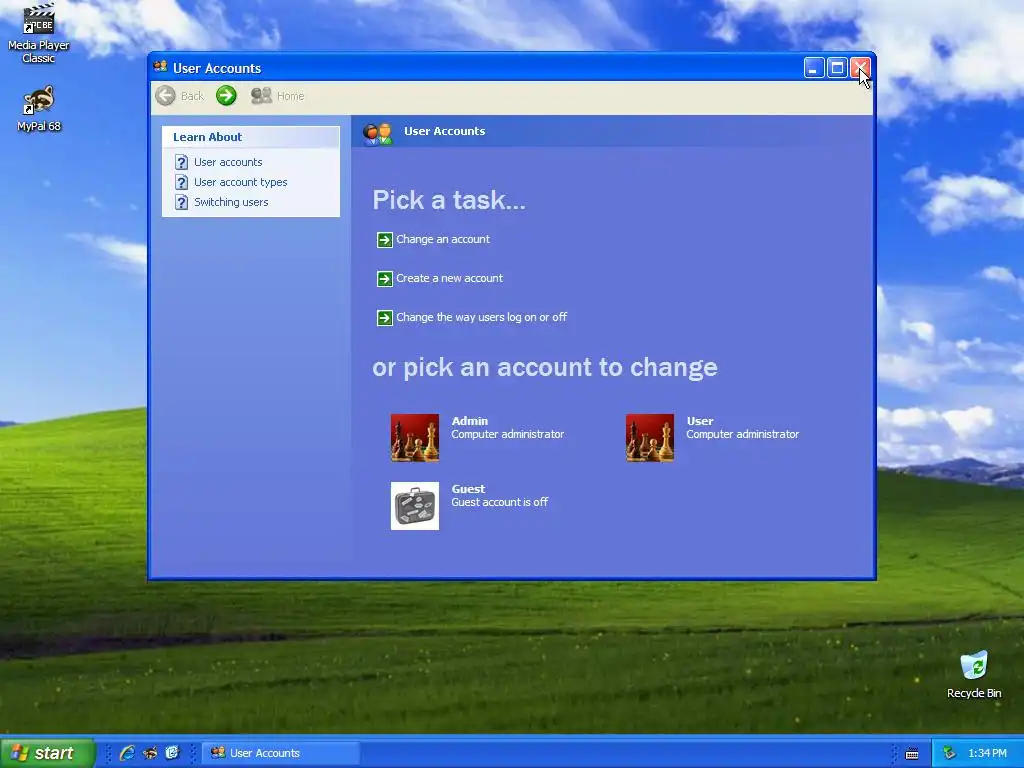1024x768 pixels.
Task: Select the MyPal 68 desktop icon
Action: coord(39,108)
